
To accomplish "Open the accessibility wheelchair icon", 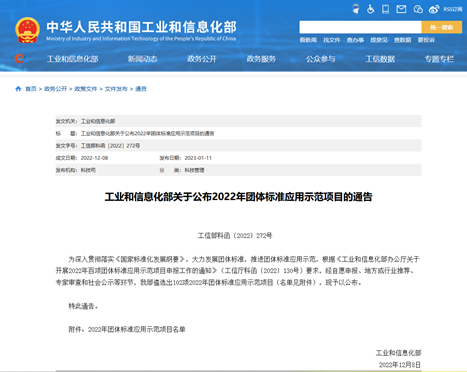I will point(370,9).
